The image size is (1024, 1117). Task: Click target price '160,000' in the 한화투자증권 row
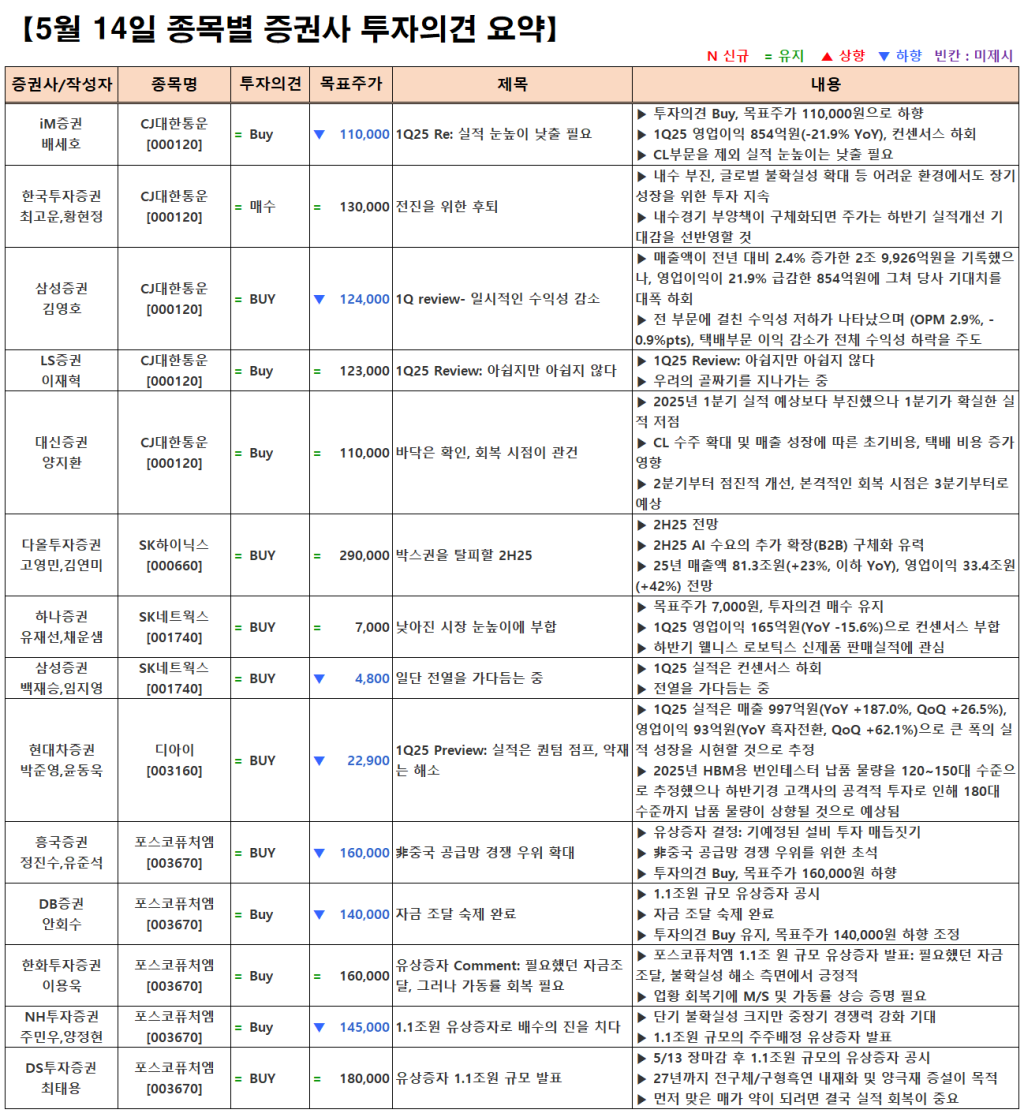[x=364, y=977]
